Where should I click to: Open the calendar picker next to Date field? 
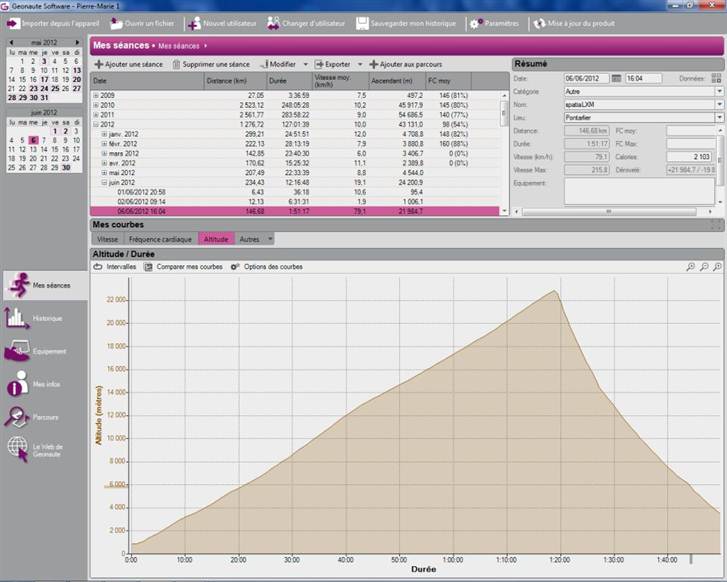pos(616,78)
